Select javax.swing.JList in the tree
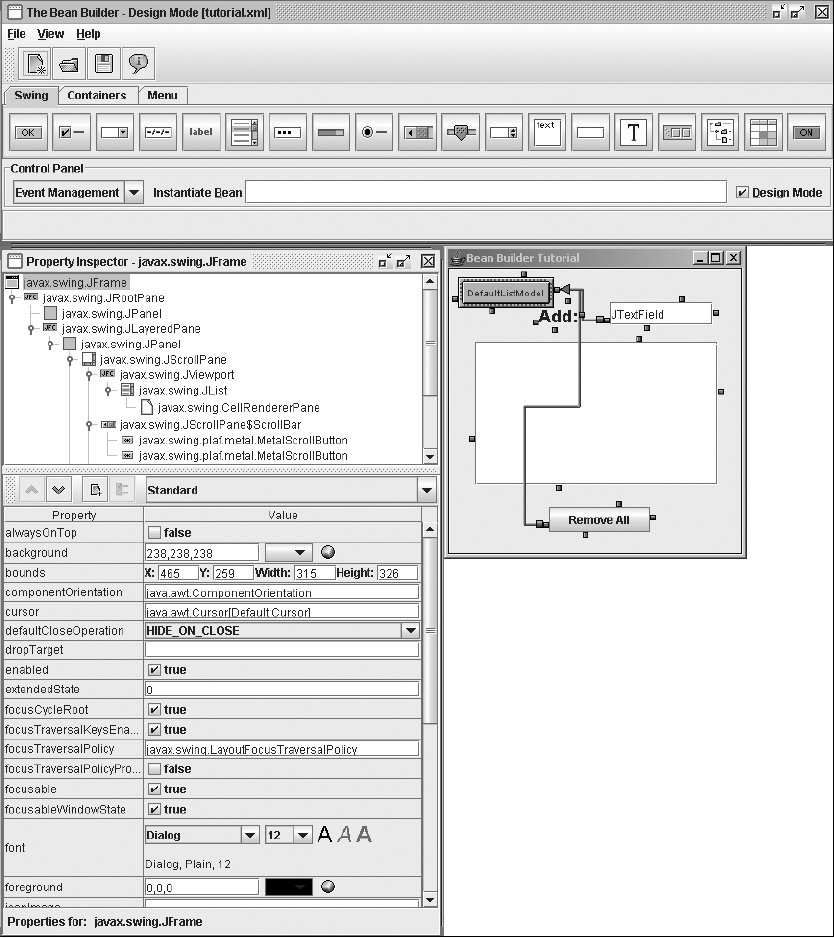Viewport: 834px width, 938px height. click(183, 391)
